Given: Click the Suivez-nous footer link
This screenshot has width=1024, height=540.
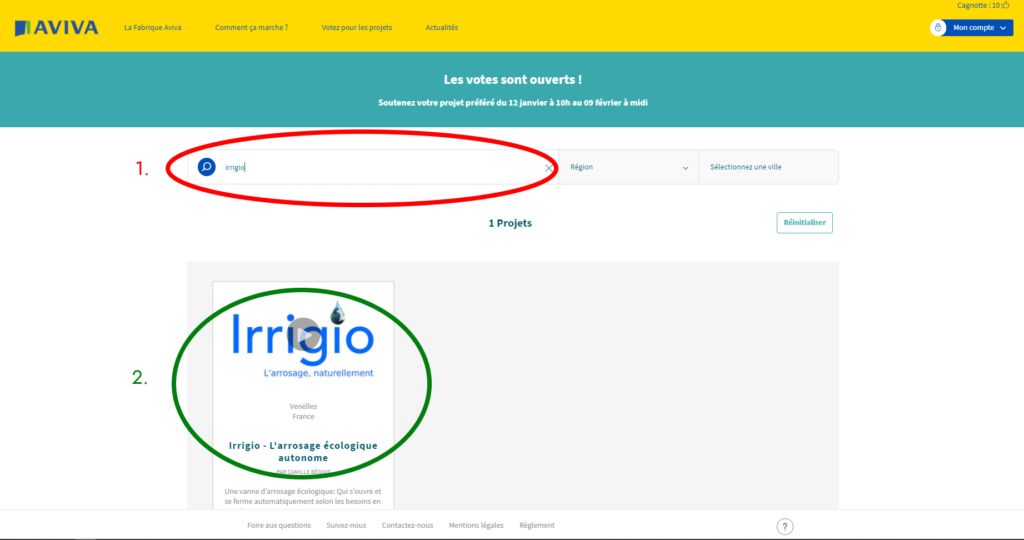Looking at the screenshot, I should [346, 525].
